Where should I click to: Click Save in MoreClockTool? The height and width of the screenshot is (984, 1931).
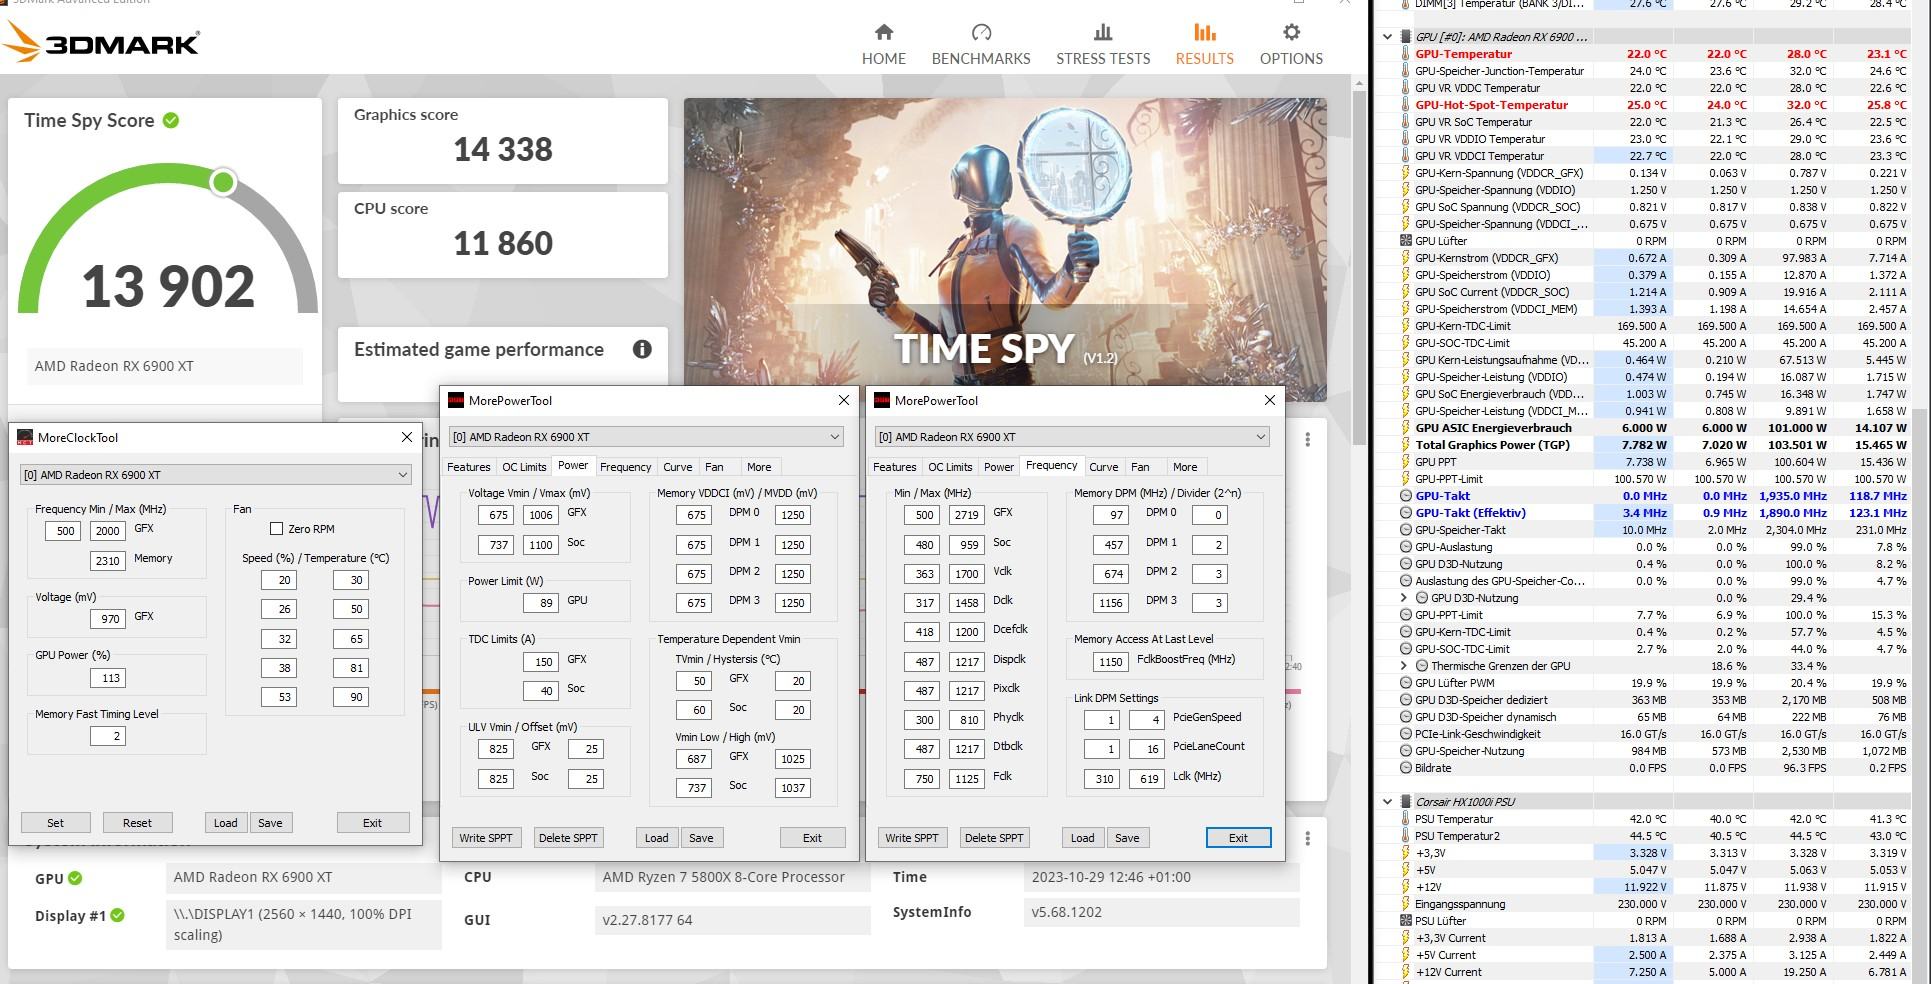click(270, 823)
